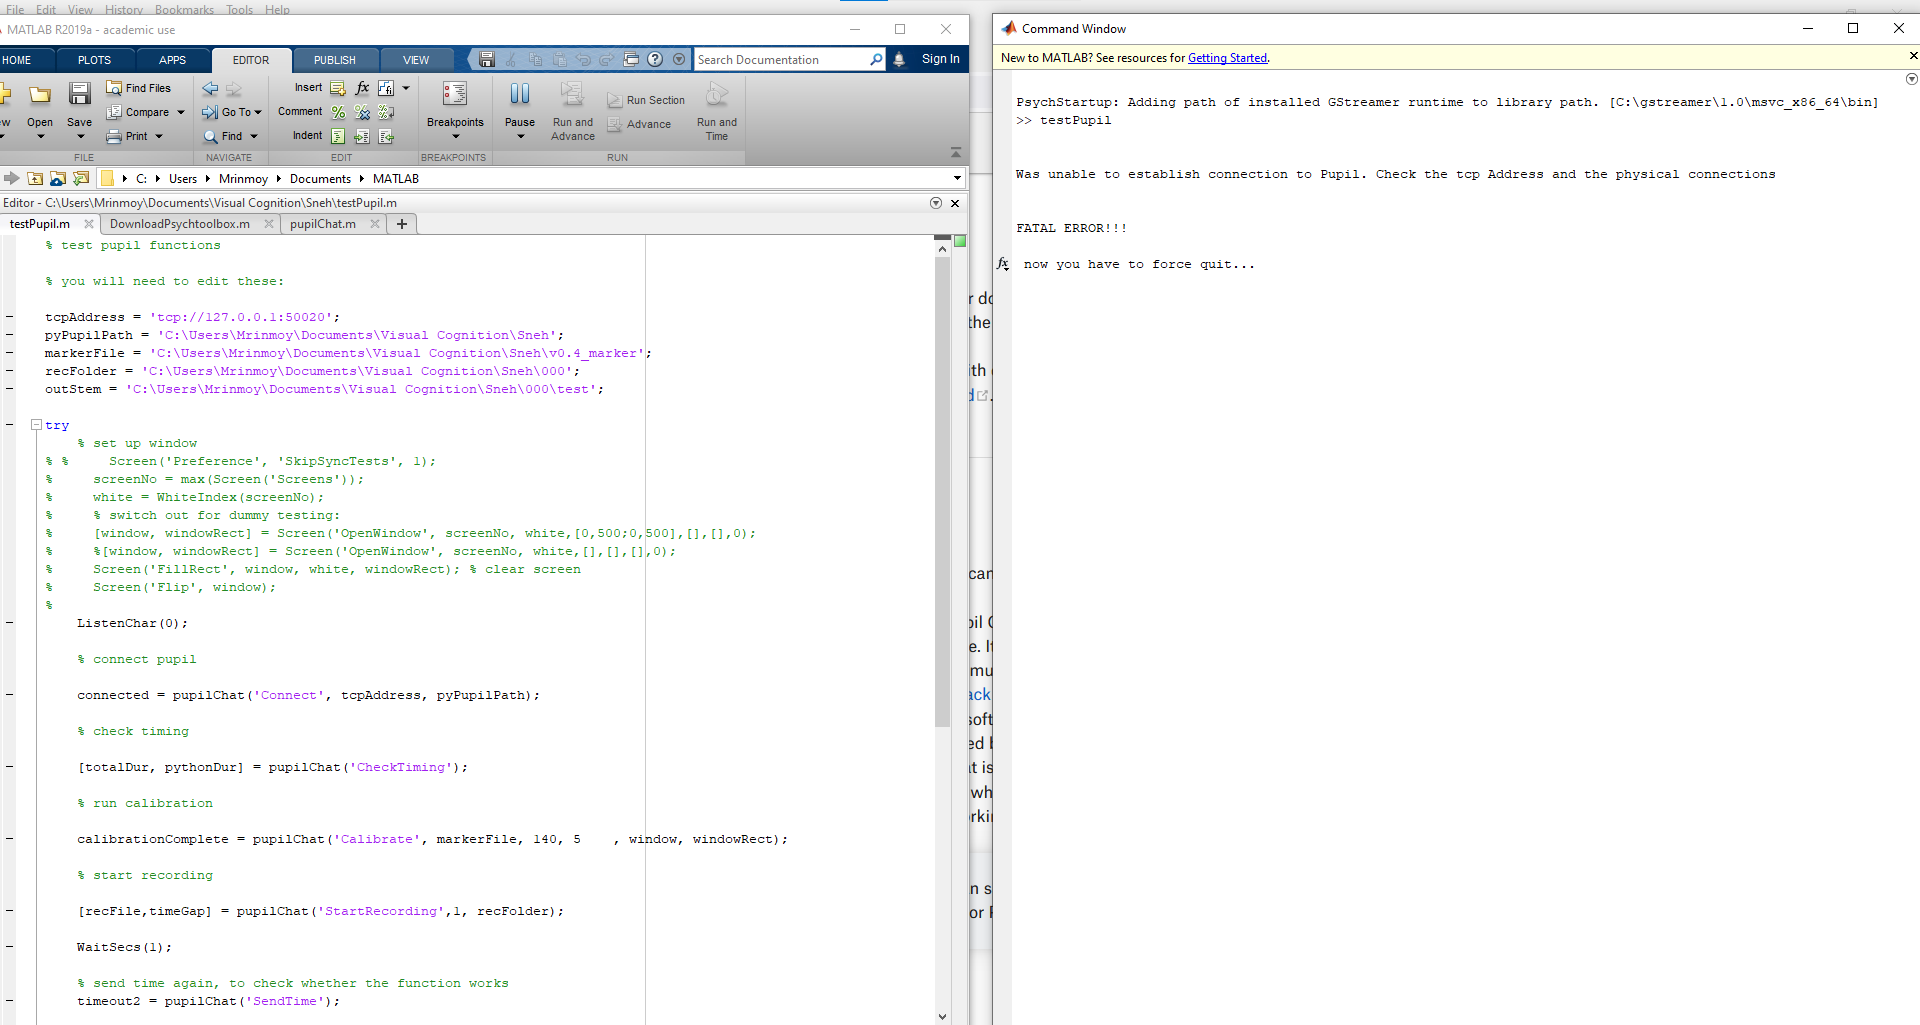Click the Documents folder in path bar
This screenshot has width=1920, height=1025.
(320, 179)
